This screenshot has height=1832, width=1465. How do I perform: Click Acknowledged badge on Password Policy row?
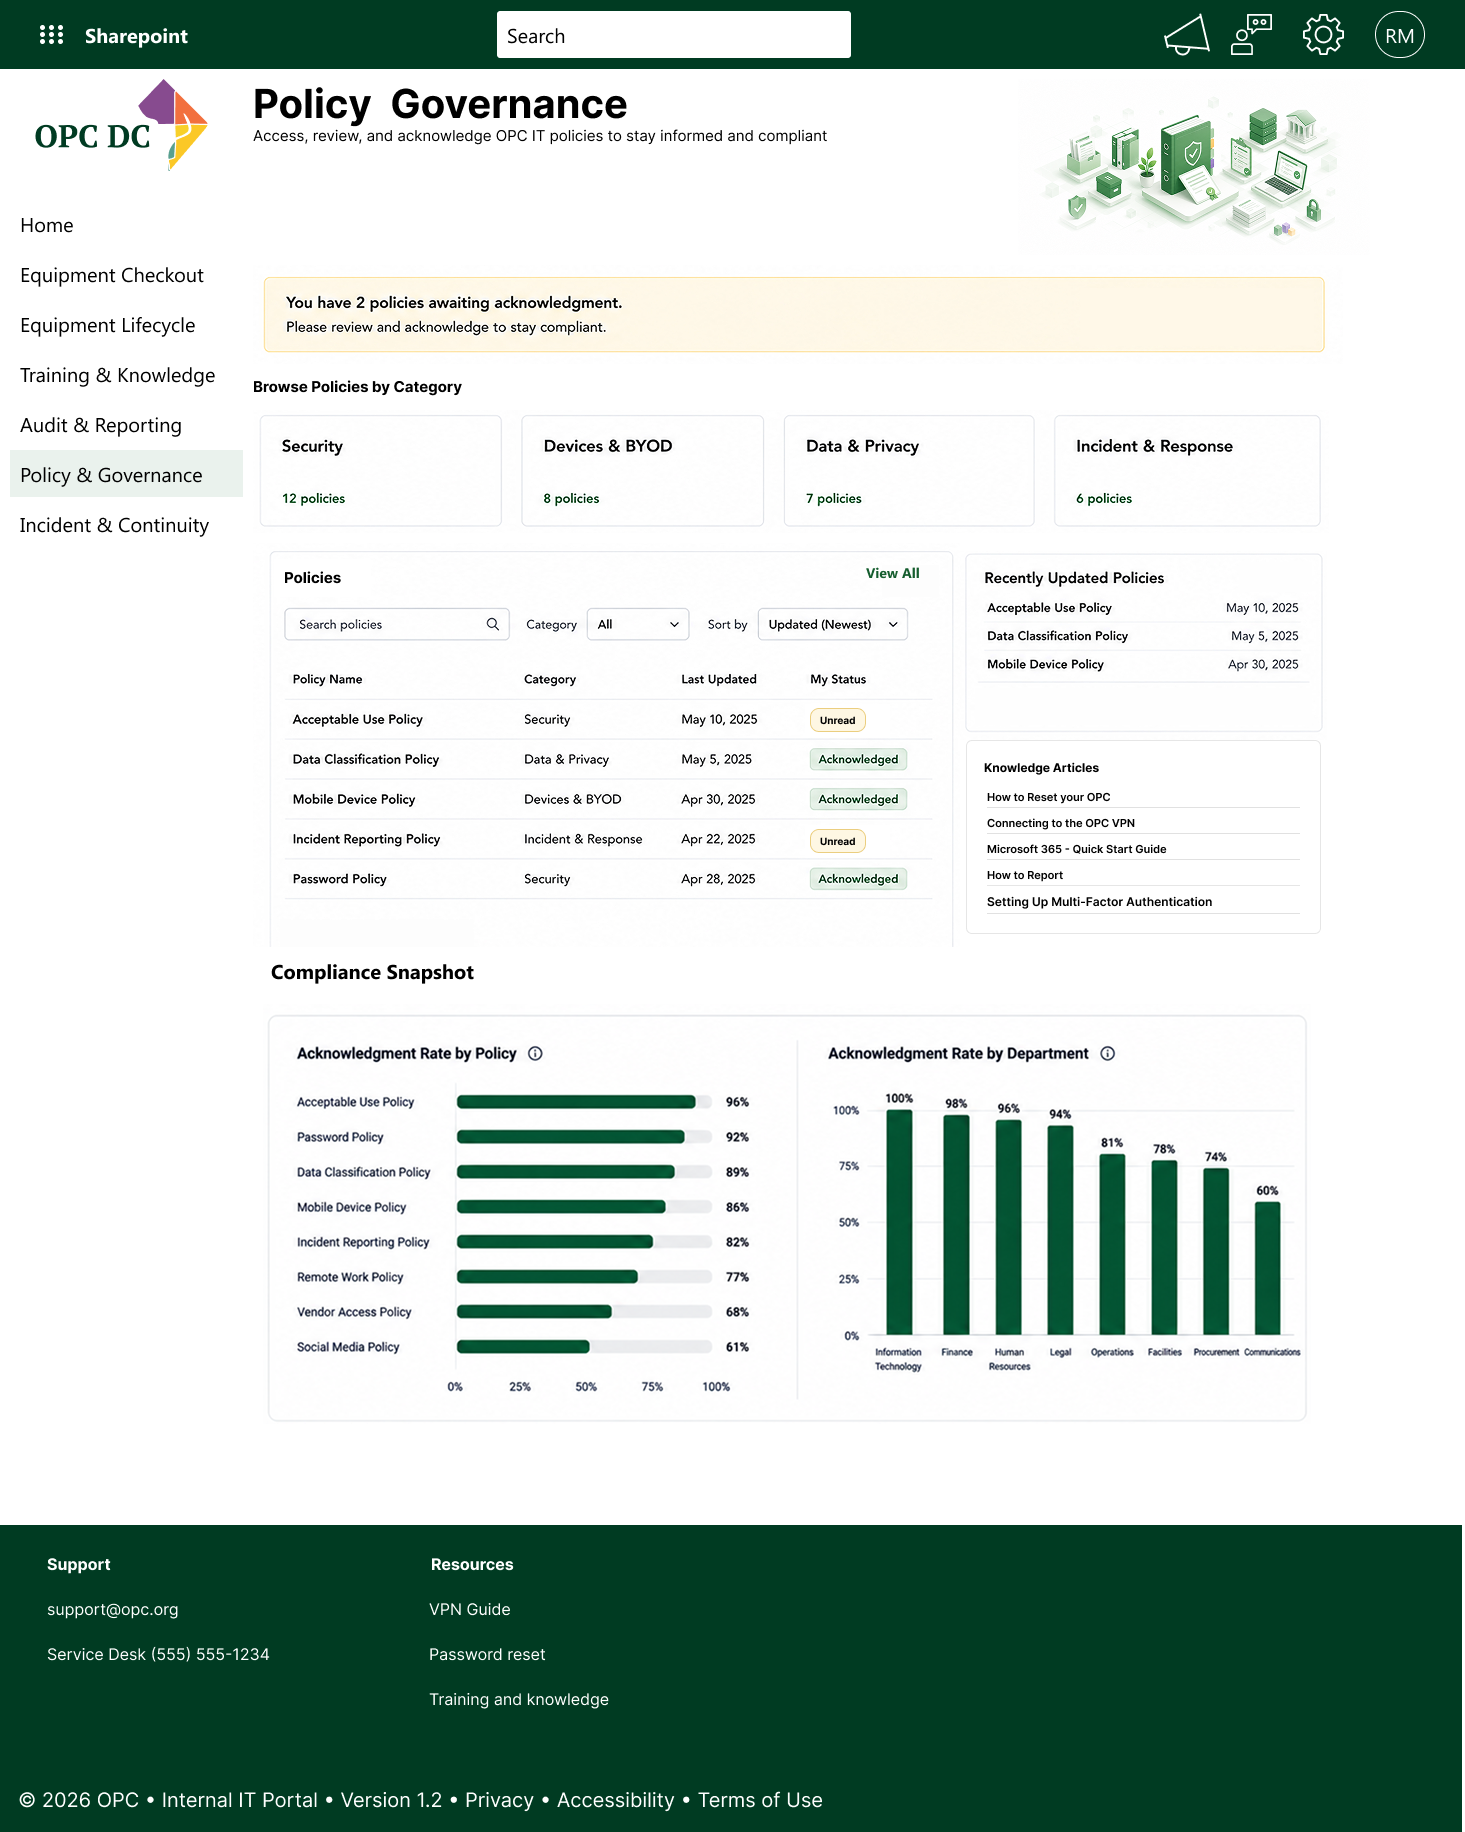[858, 879]
